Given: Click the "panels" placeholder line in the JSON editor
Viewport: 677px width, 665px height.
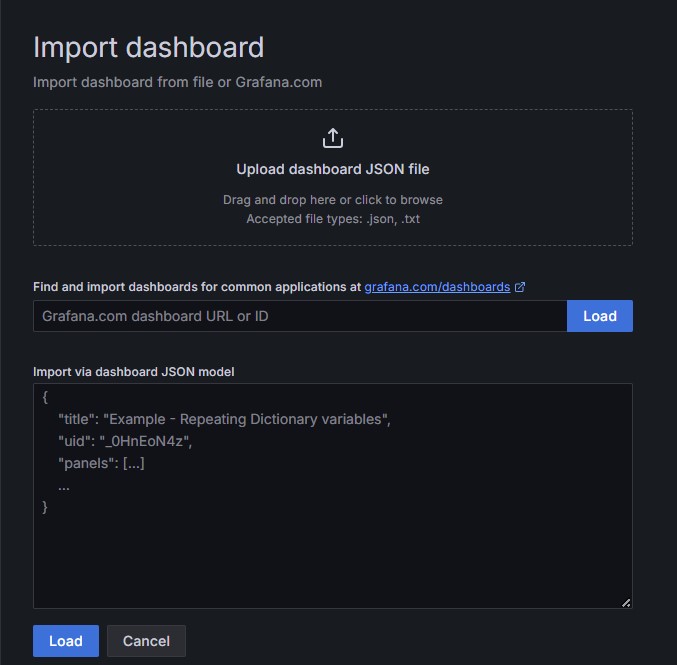Looking at the screenshot, I should [x=102, y=463].
